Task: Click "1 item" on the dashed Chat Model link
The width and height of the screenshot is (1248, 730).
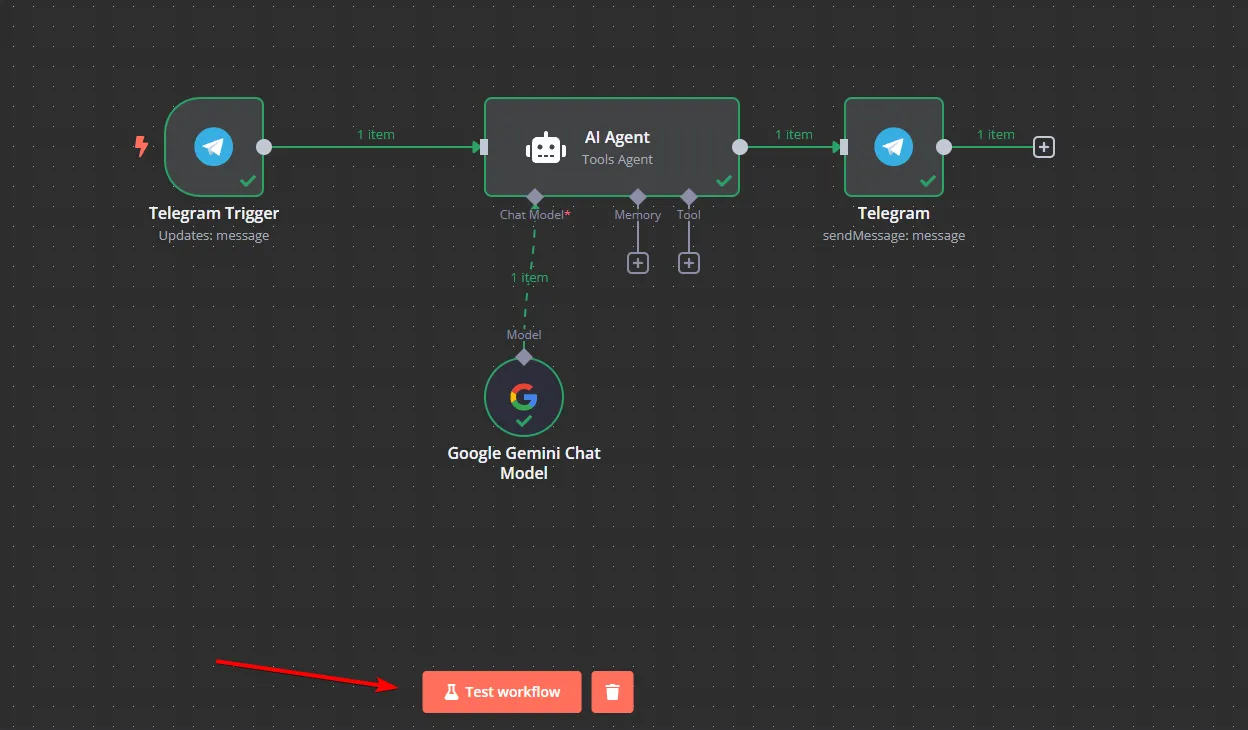Action: click(x=529, y=277)
